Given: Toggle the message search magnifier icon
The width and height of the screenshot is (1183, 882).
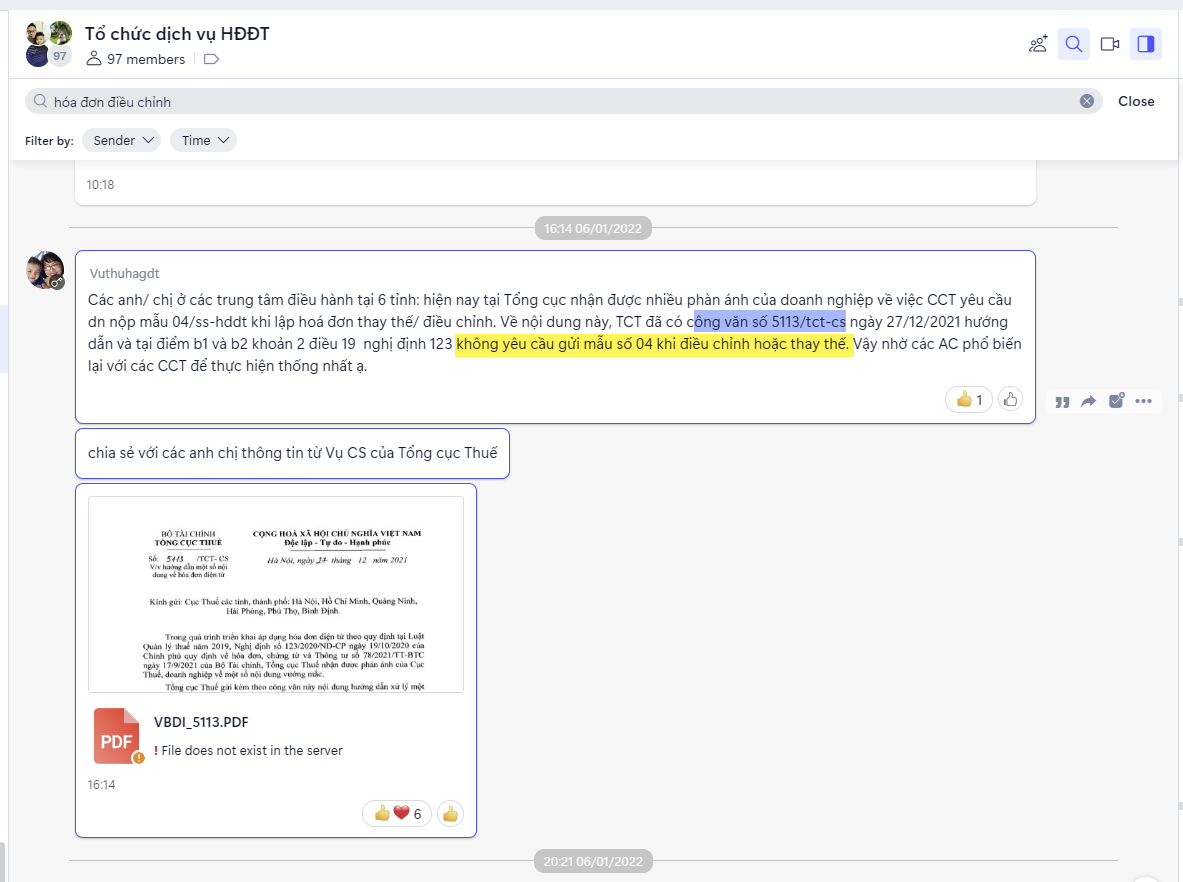Looking at the screenshot, I should pyautogui.click(x=1074, y=44).
